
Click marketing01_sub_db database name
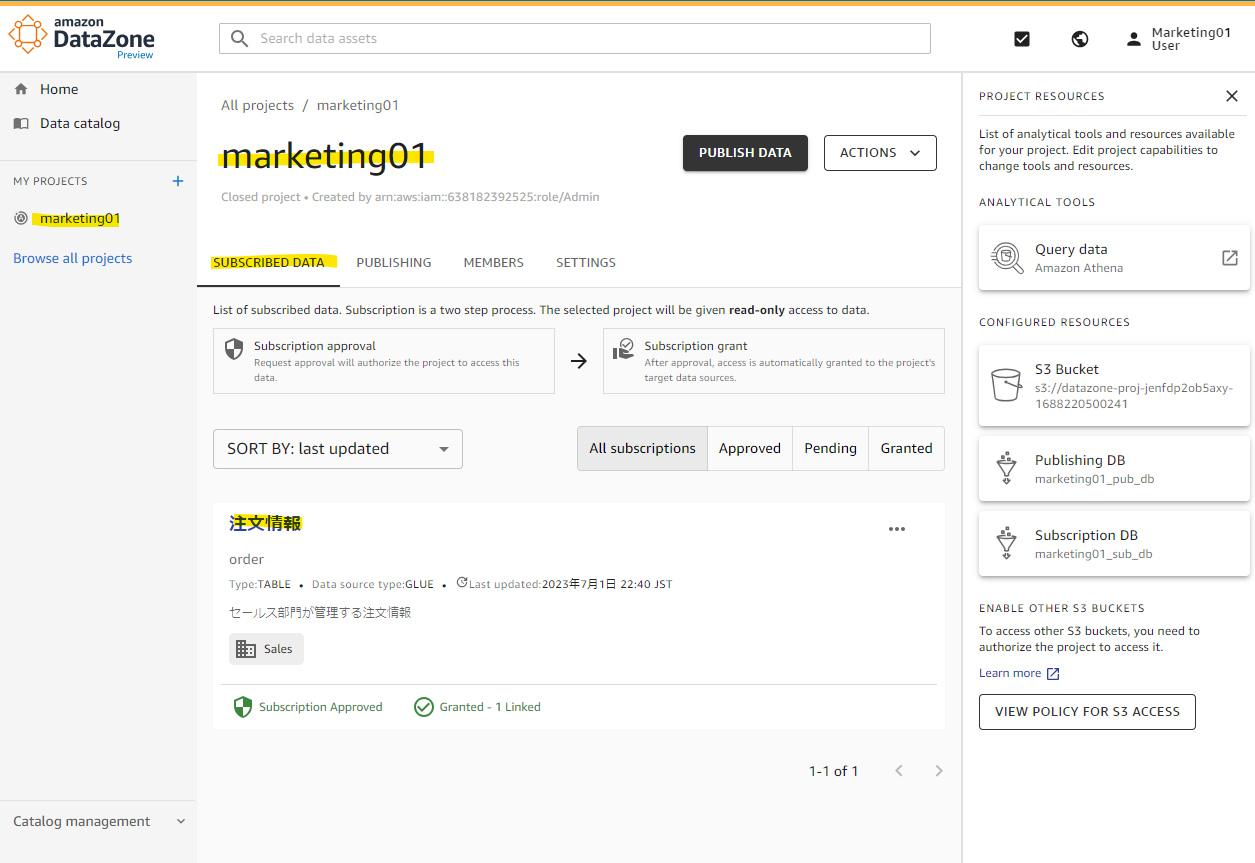click(x=1094, y=554)
